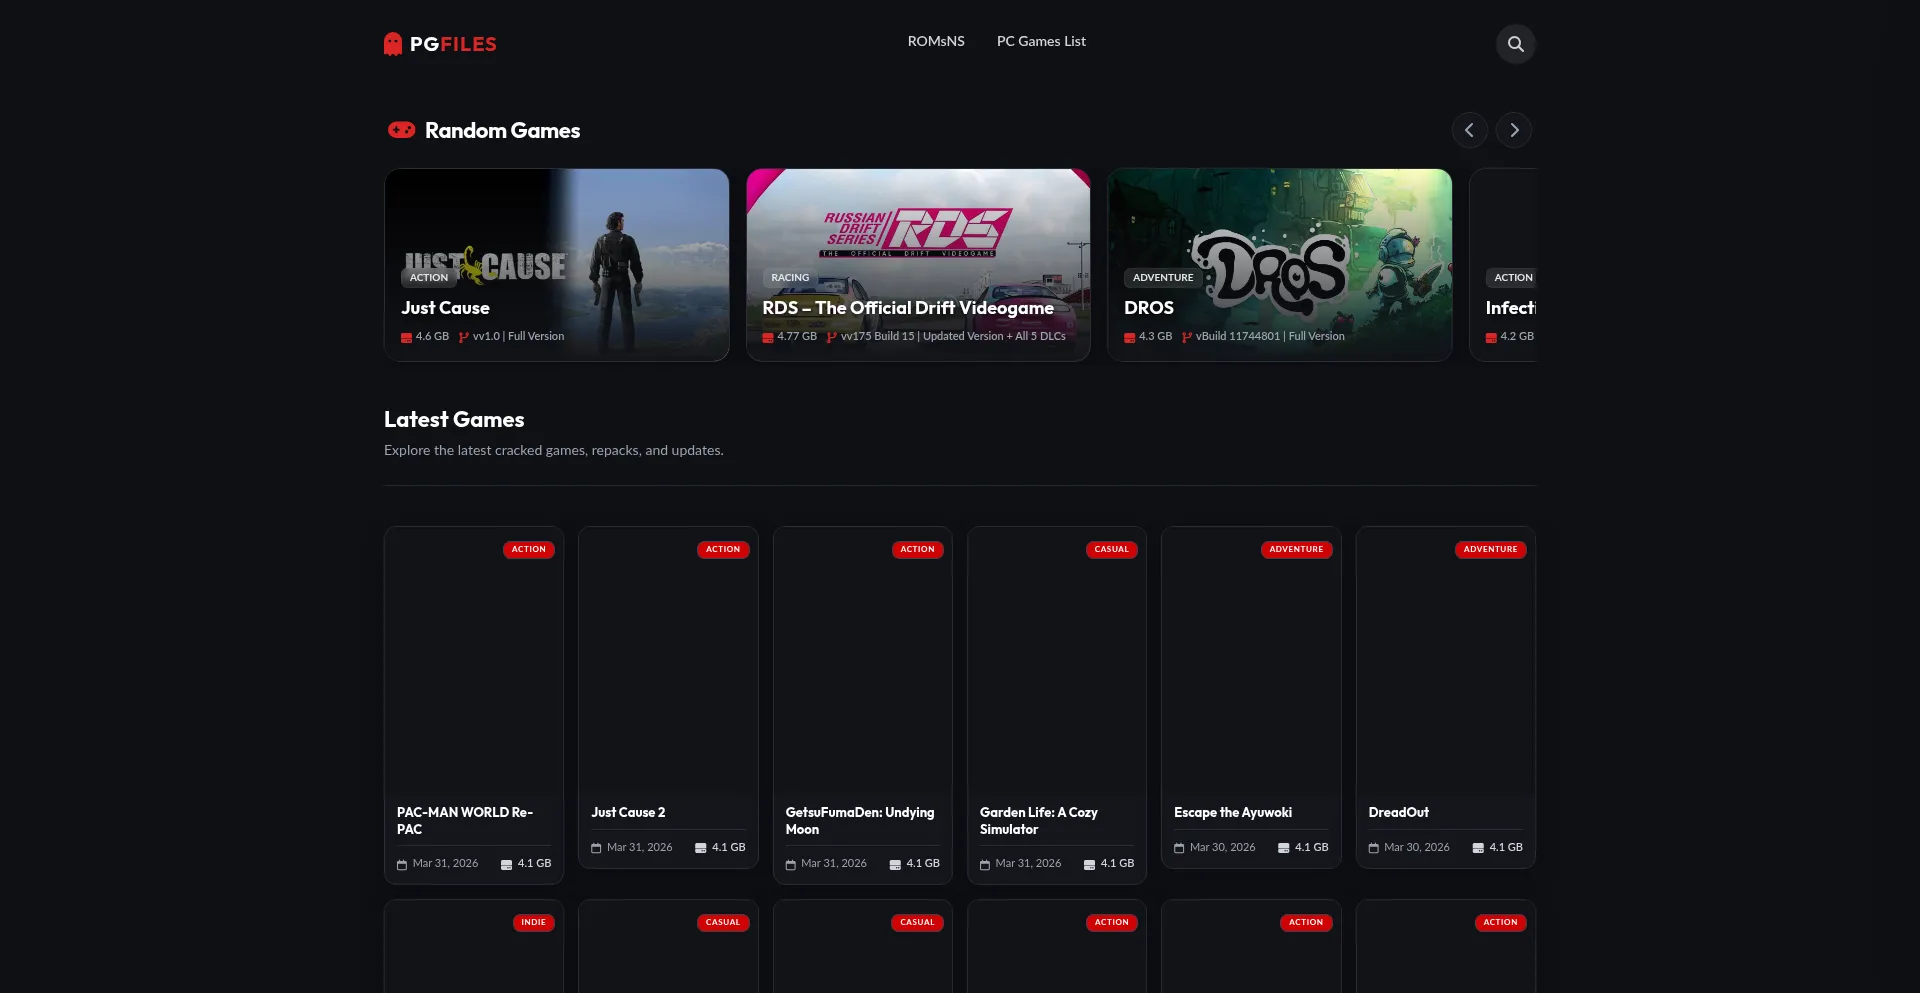Click ACTION tag on GetsuFumaDen card
This screenshot has height=993, width=1920.
(x=917, y=549)
